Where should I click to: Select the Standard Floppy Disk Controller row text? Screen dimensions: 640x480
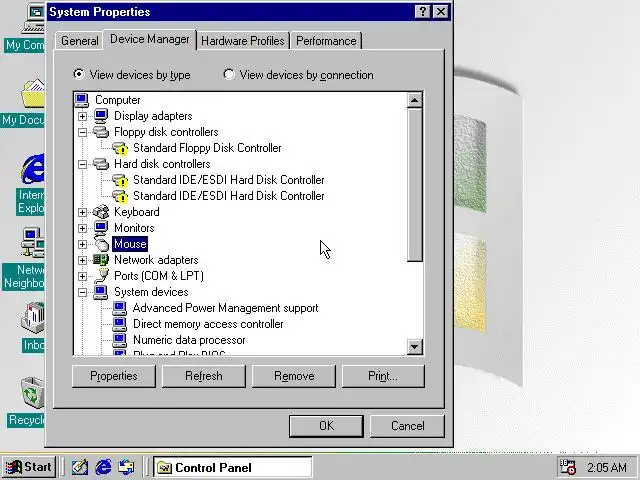pos(207,148)
